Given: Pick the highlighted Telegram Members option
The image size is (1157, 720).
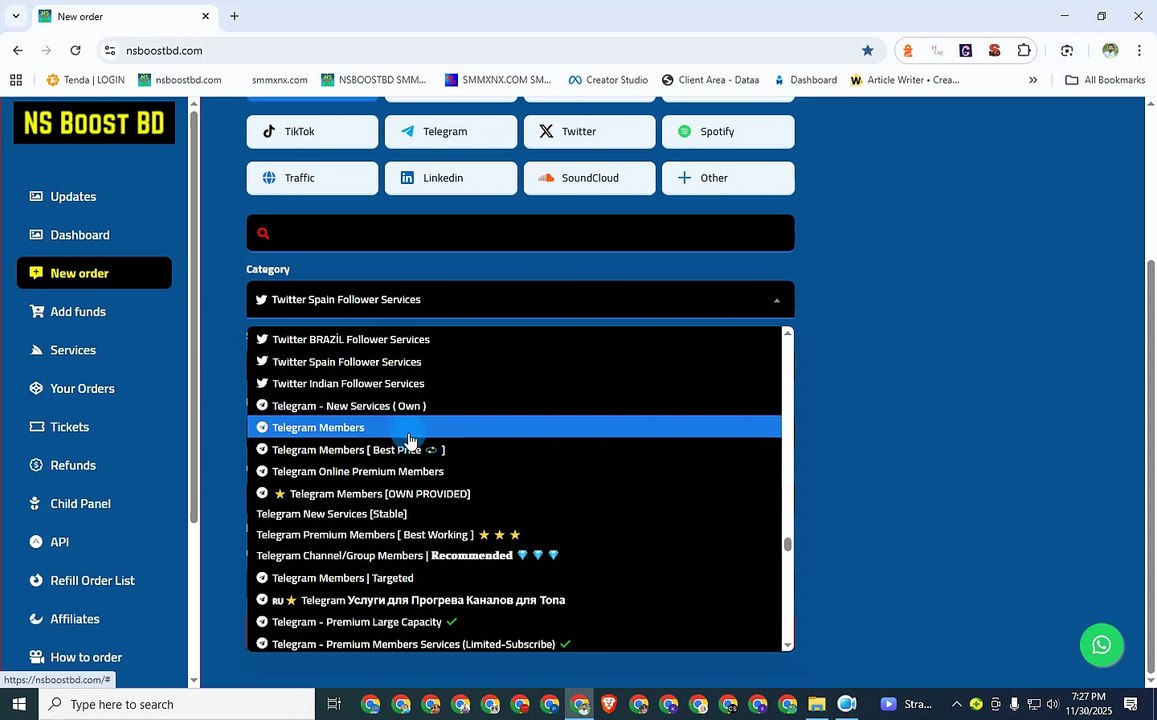Looking at the screenshot, I should 514,427.
